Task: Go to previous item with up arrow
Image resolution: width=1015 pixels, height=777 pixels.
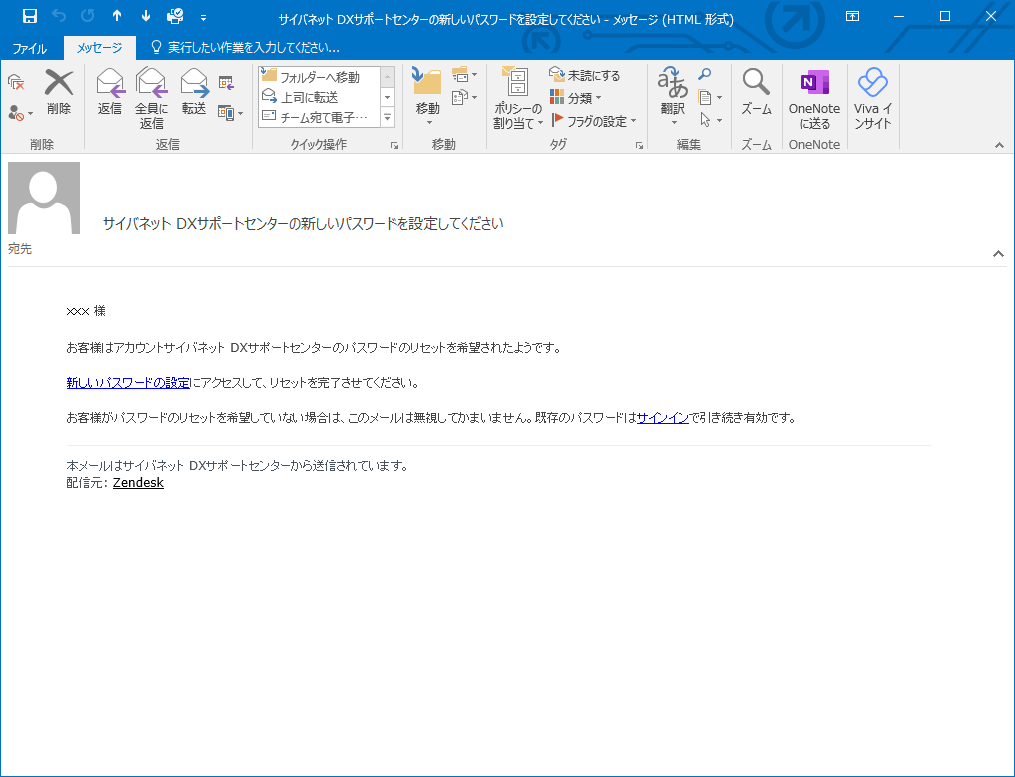Action: point(117,17)
